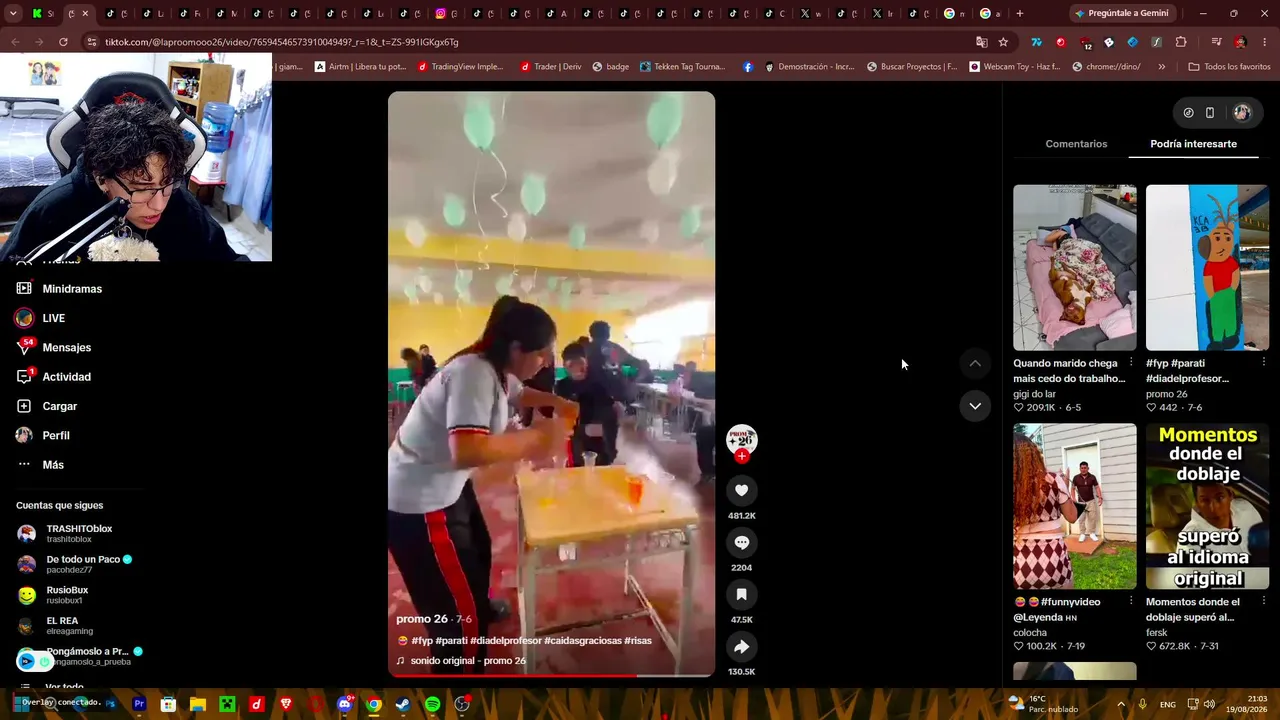Open the Momentos donde el doblaje thumbnail

tap(1207, 506)
